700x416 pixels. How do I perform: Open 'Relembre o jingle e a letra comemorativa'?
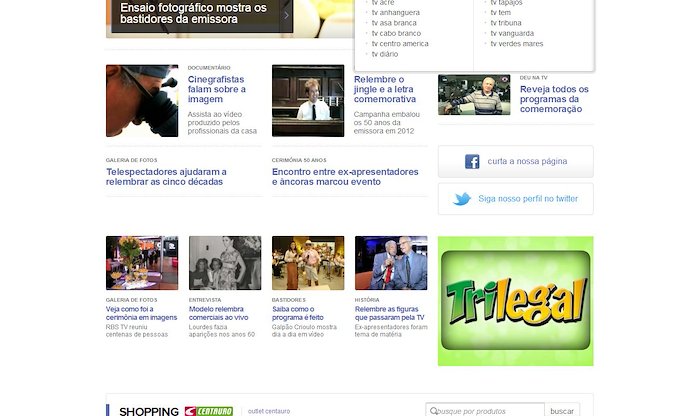384,89
